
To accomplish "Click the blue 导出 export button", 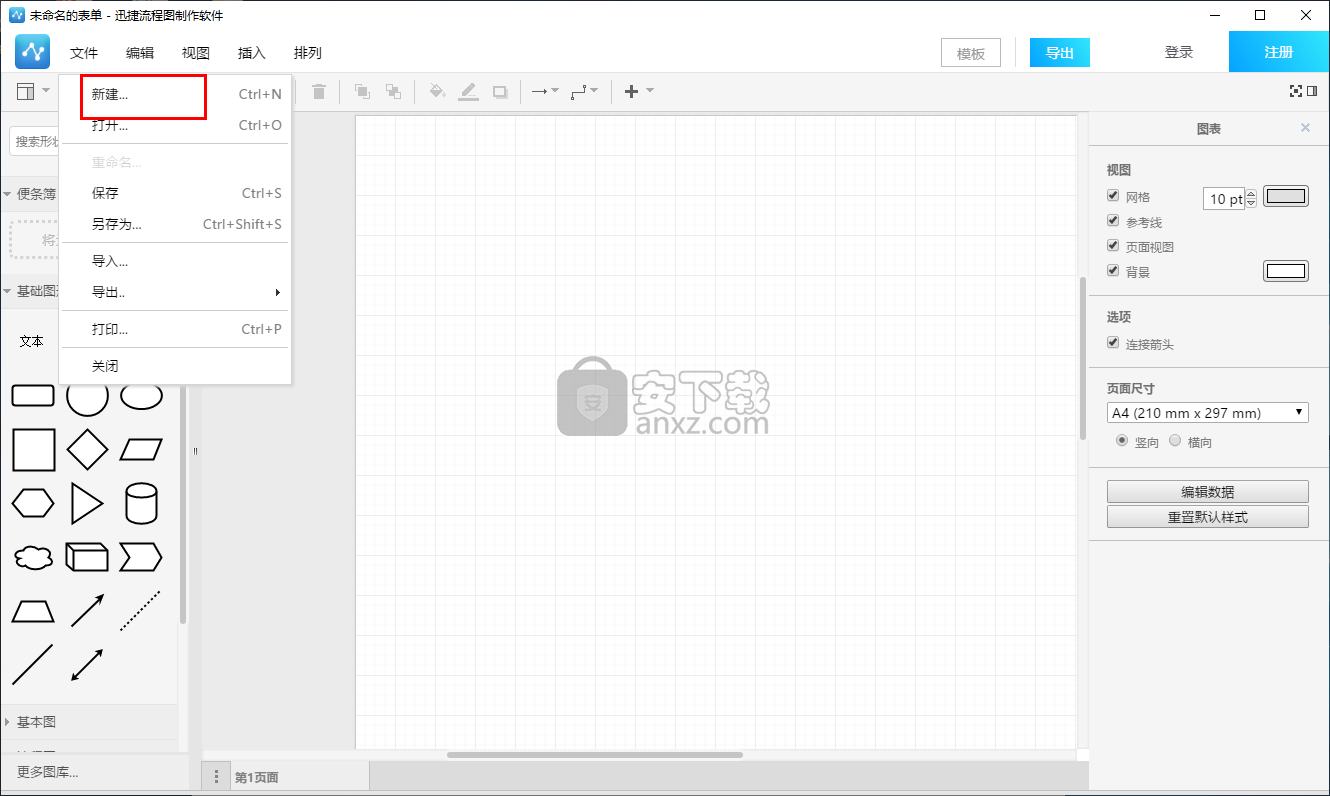I will click(1060, 53).
